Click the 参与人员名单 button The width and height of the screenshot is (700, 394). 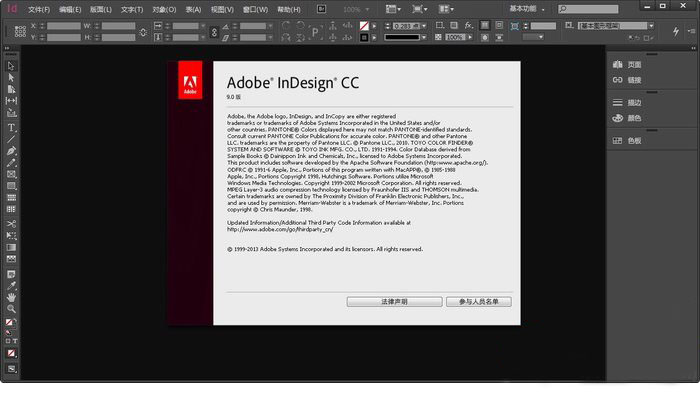click(x=479, y=302)
